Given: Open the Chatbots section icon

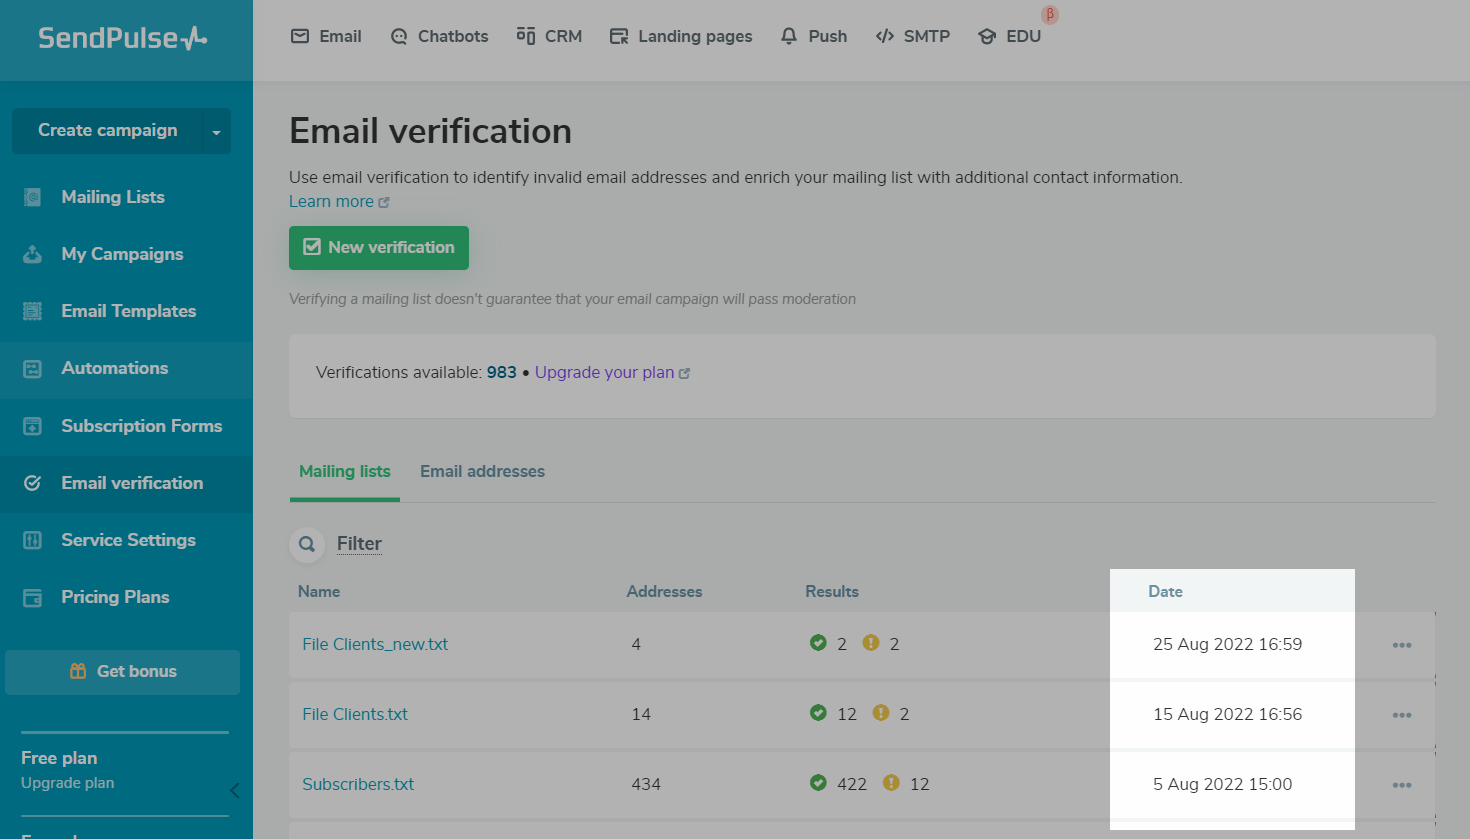Looking at the screenshot, I should pos(399,35).
